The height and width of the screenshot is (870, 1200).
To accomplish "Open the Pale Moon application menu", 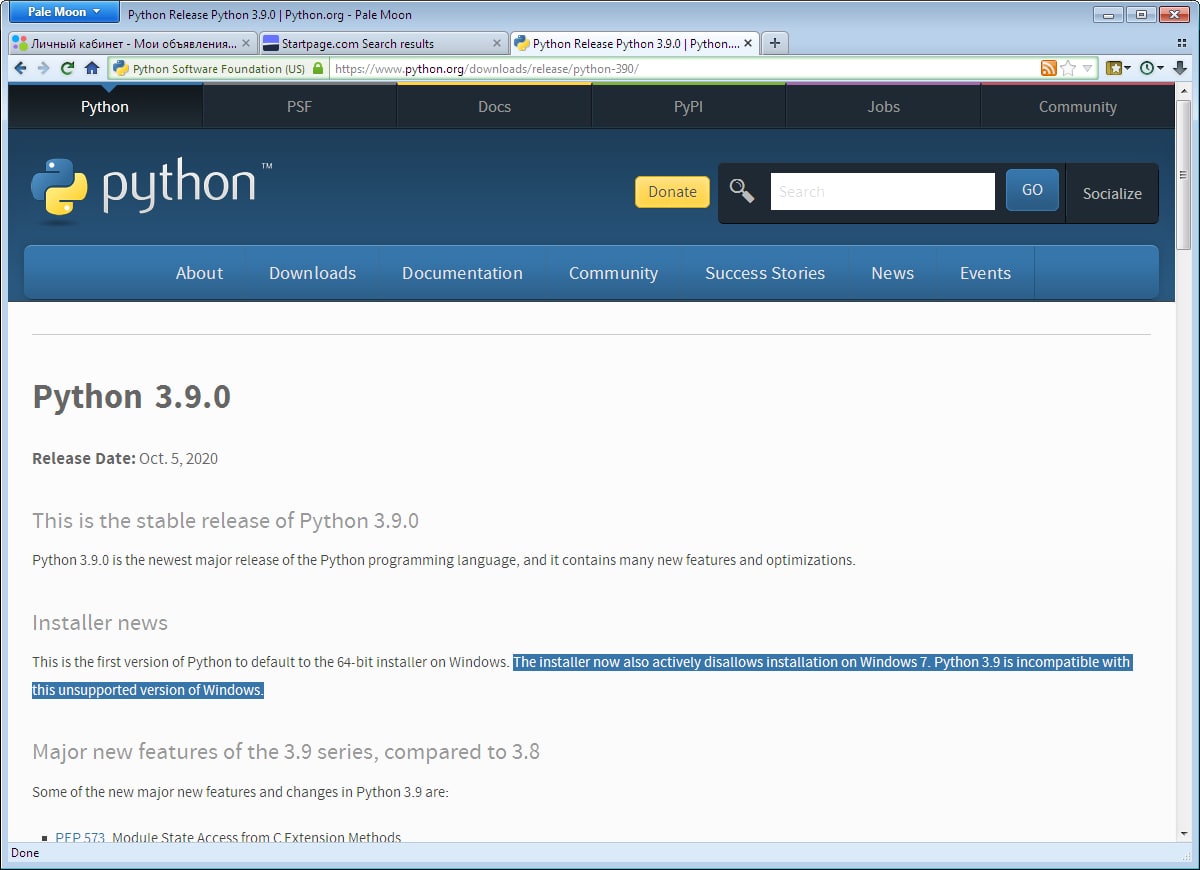I will pyautogui.click(x=63, y=12).
